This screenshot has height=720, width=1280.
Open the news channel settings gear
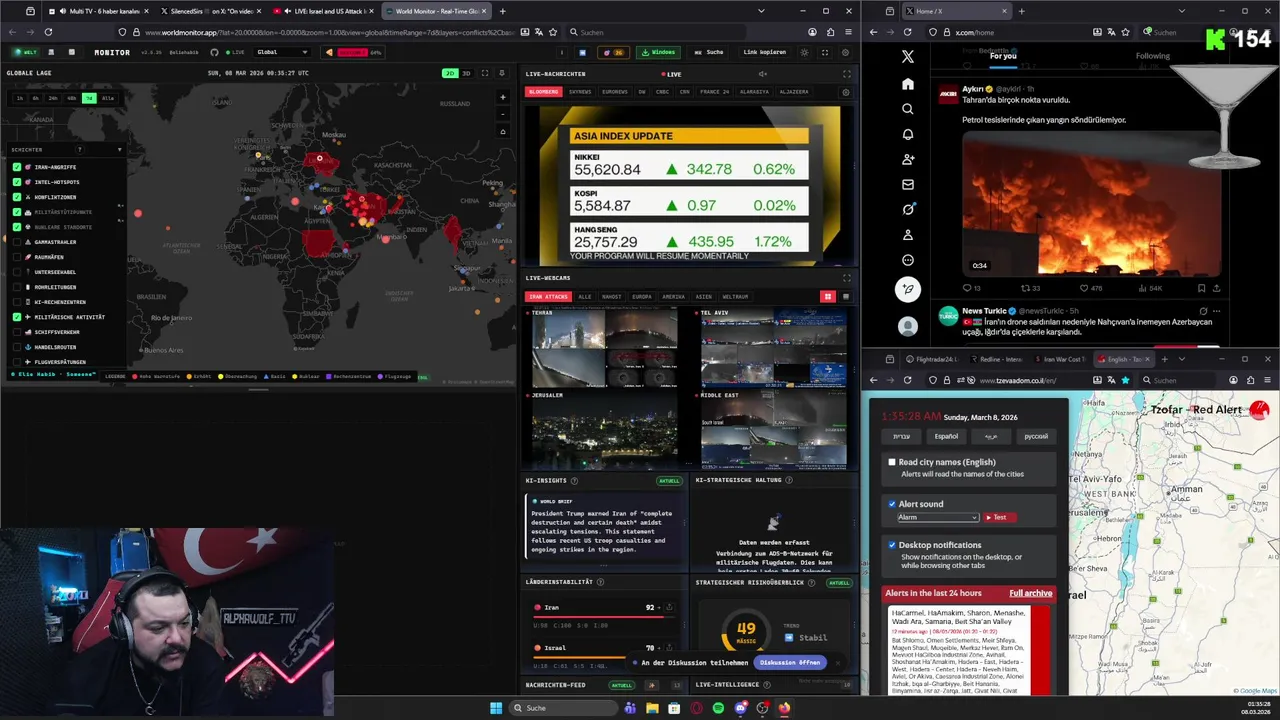pos(846,92)
